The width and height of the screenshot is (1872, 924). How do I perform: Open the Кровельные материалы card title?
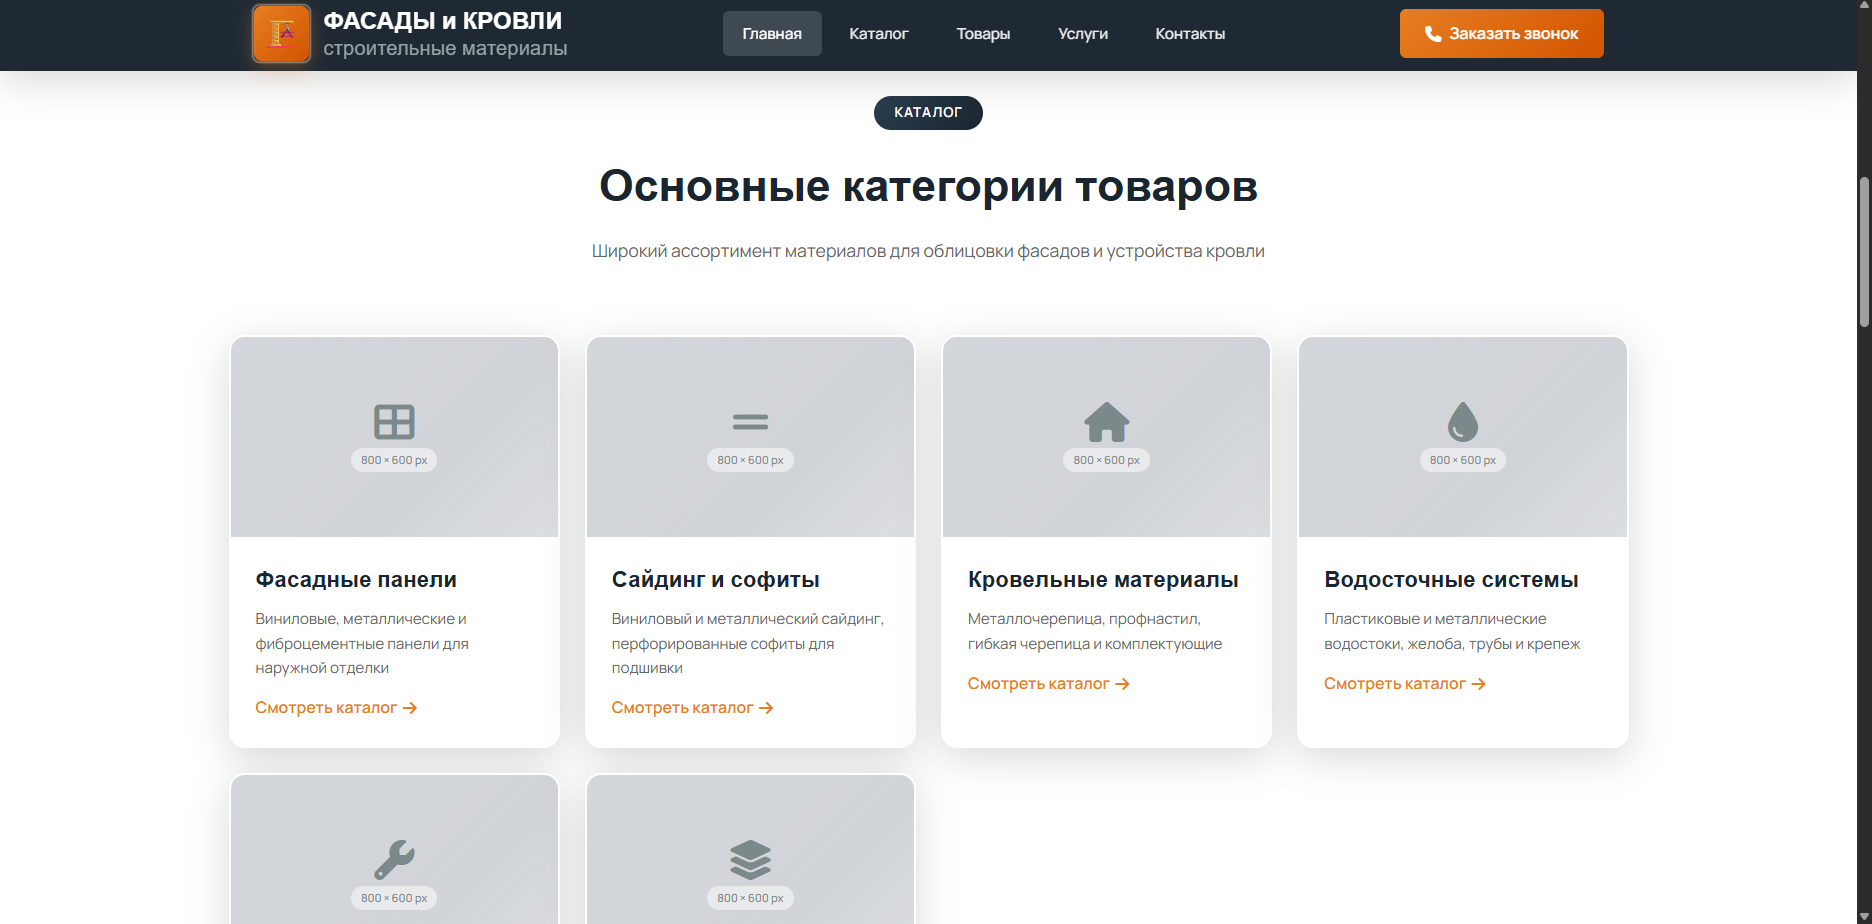coord(1103,580)
